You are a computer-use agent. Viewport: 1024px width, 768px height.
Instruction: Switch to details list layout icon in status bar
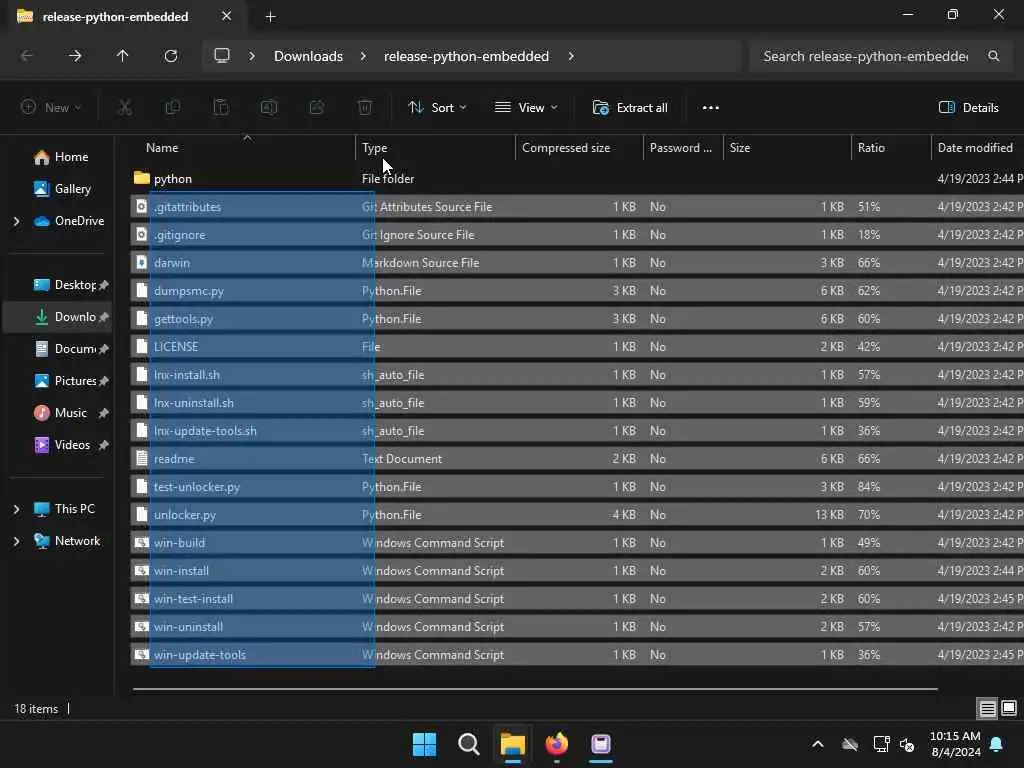coord(987,708)
